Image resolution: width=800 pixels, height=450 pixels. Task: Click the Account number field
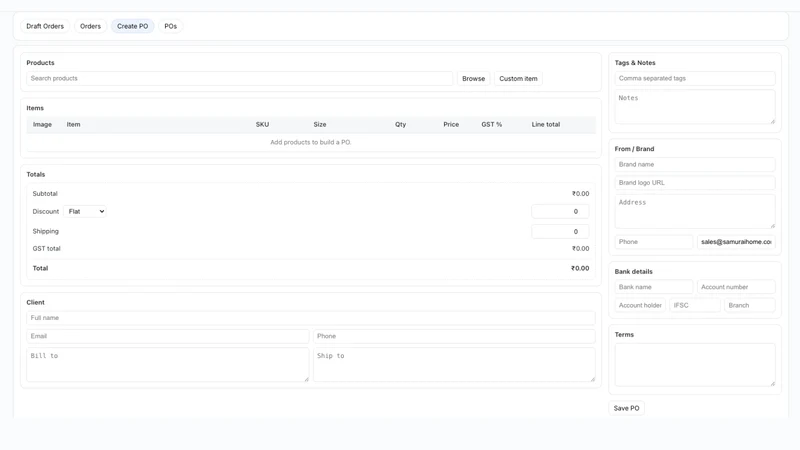(x=736, y=287)
